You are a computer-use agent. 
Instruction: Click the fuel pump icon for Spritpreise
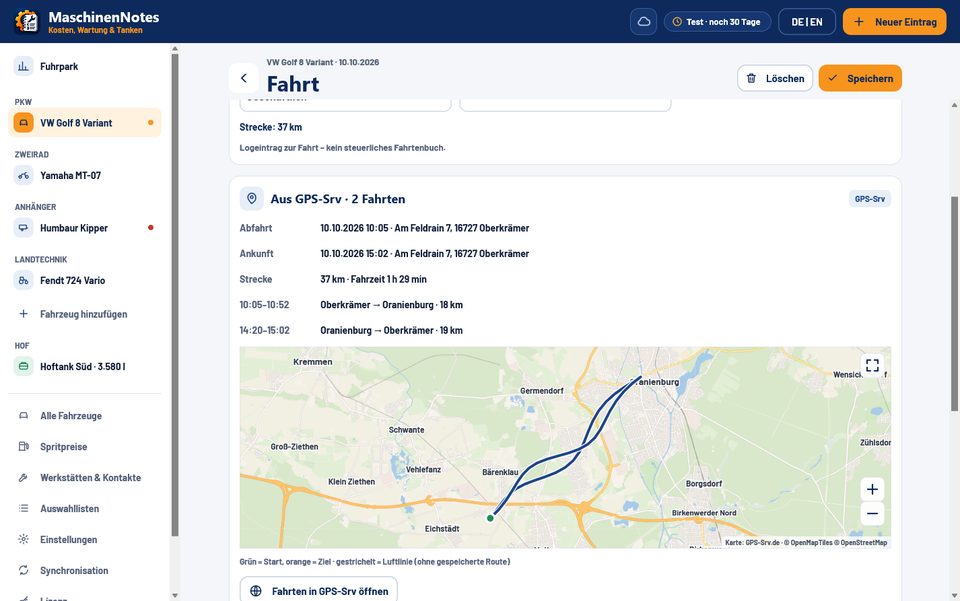pos(23,447)
